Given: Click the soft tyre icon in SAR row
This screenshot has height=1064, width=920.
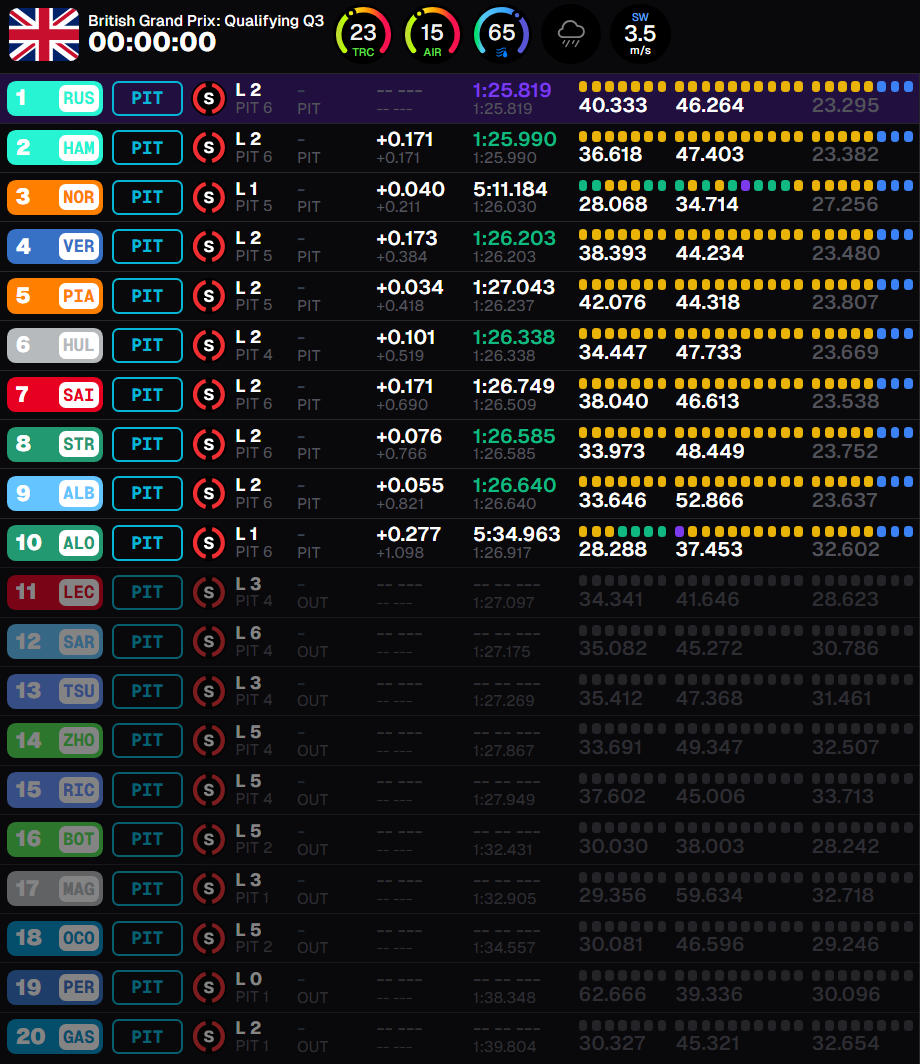Looking at the screenshot, I should coord(208,642).
